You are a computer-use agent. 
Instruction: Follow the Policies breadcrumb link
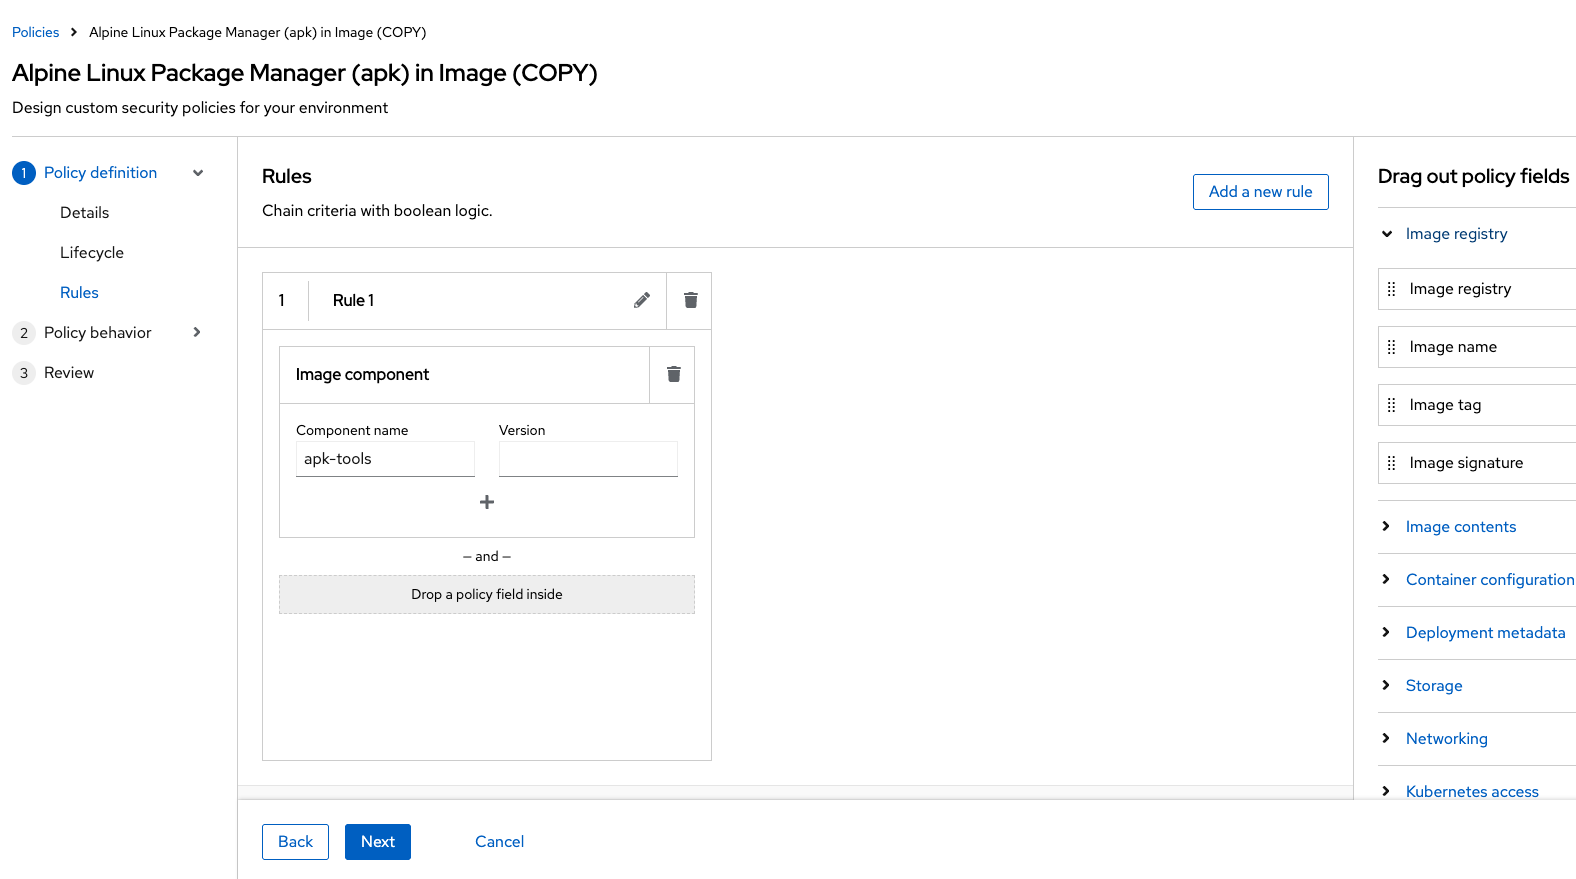point(35,32)
